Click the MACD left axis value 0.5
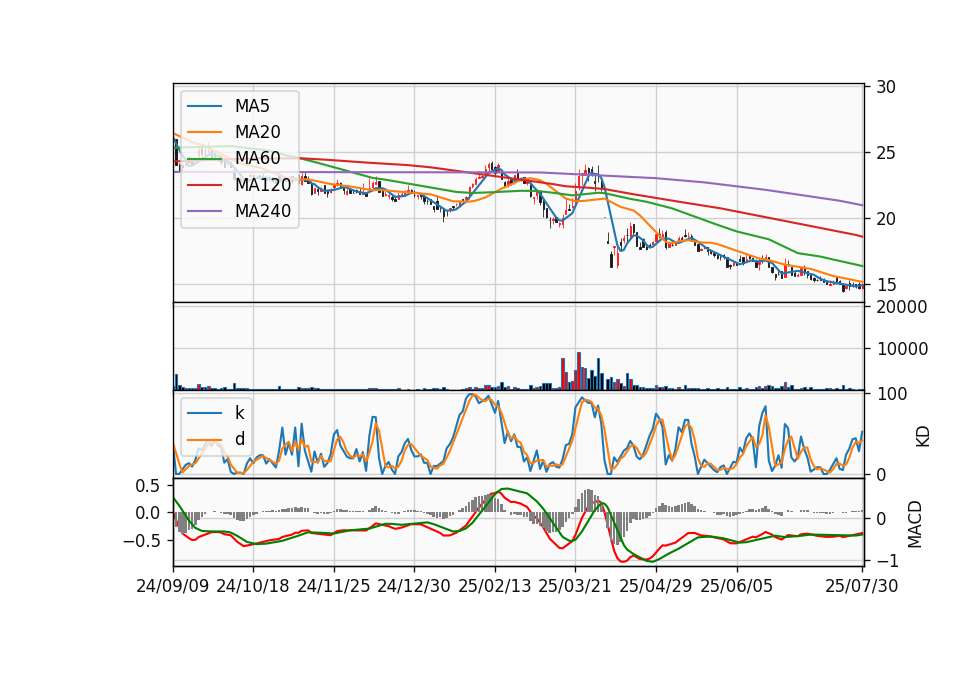This screenshot has height=690, width=960. (x=147, y=486)
